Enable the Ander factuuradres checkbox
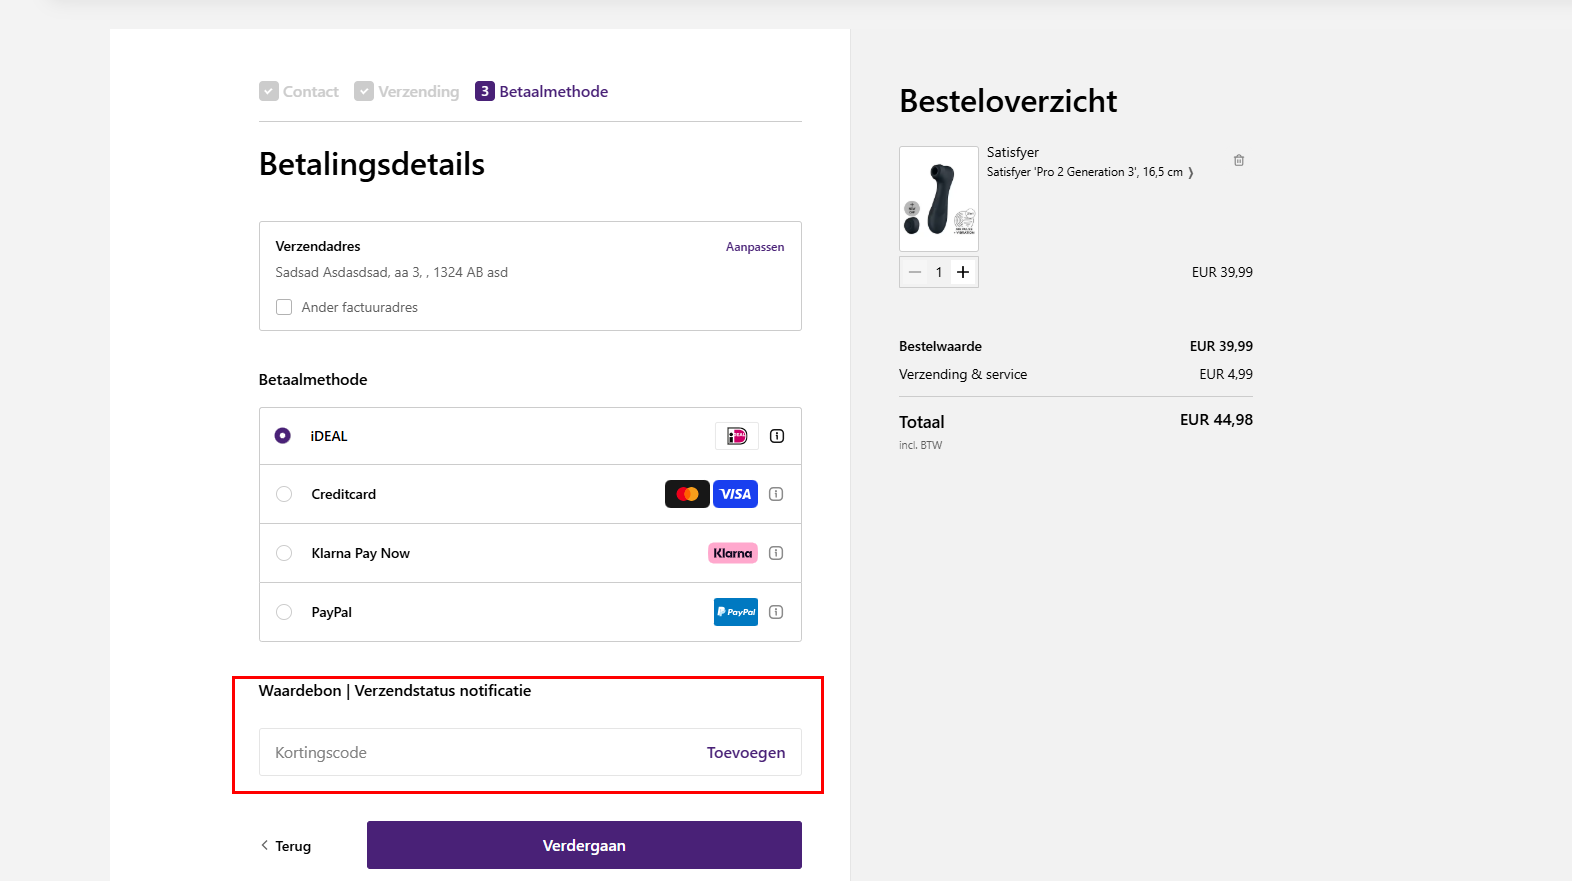 pyautogui.click(x=284, y=307)
